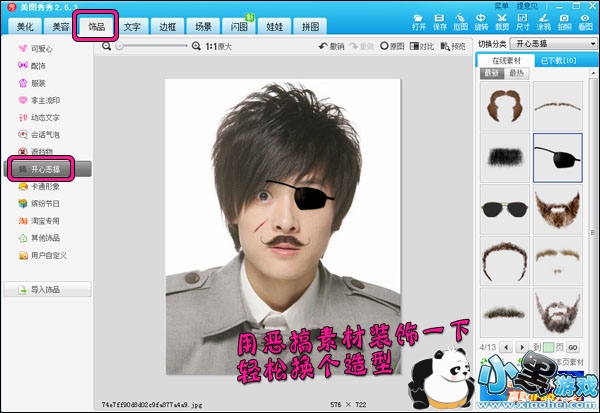600x413 pixels.
Task: Toggle the 原图 original image view
Action: coord(391,46)
